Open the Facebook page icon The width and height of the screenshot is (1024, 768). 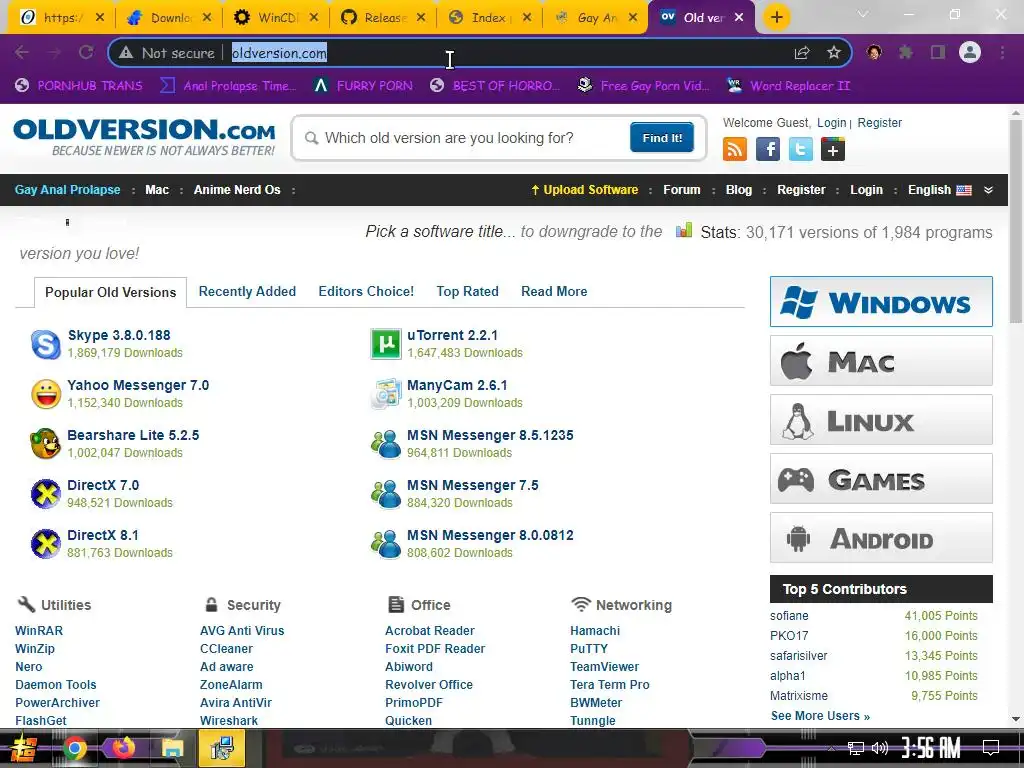767,150
